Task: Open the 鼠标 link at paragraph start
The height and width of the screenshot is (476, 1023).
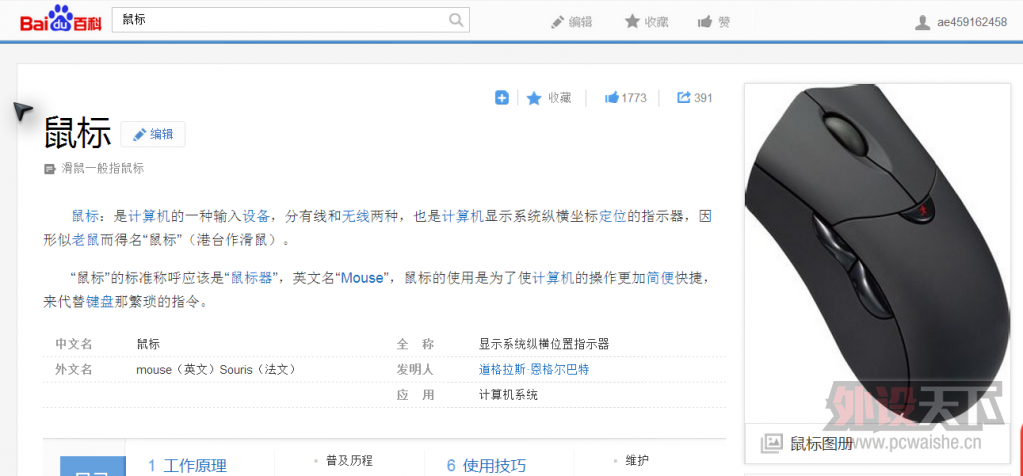Action: pos(85,216)
